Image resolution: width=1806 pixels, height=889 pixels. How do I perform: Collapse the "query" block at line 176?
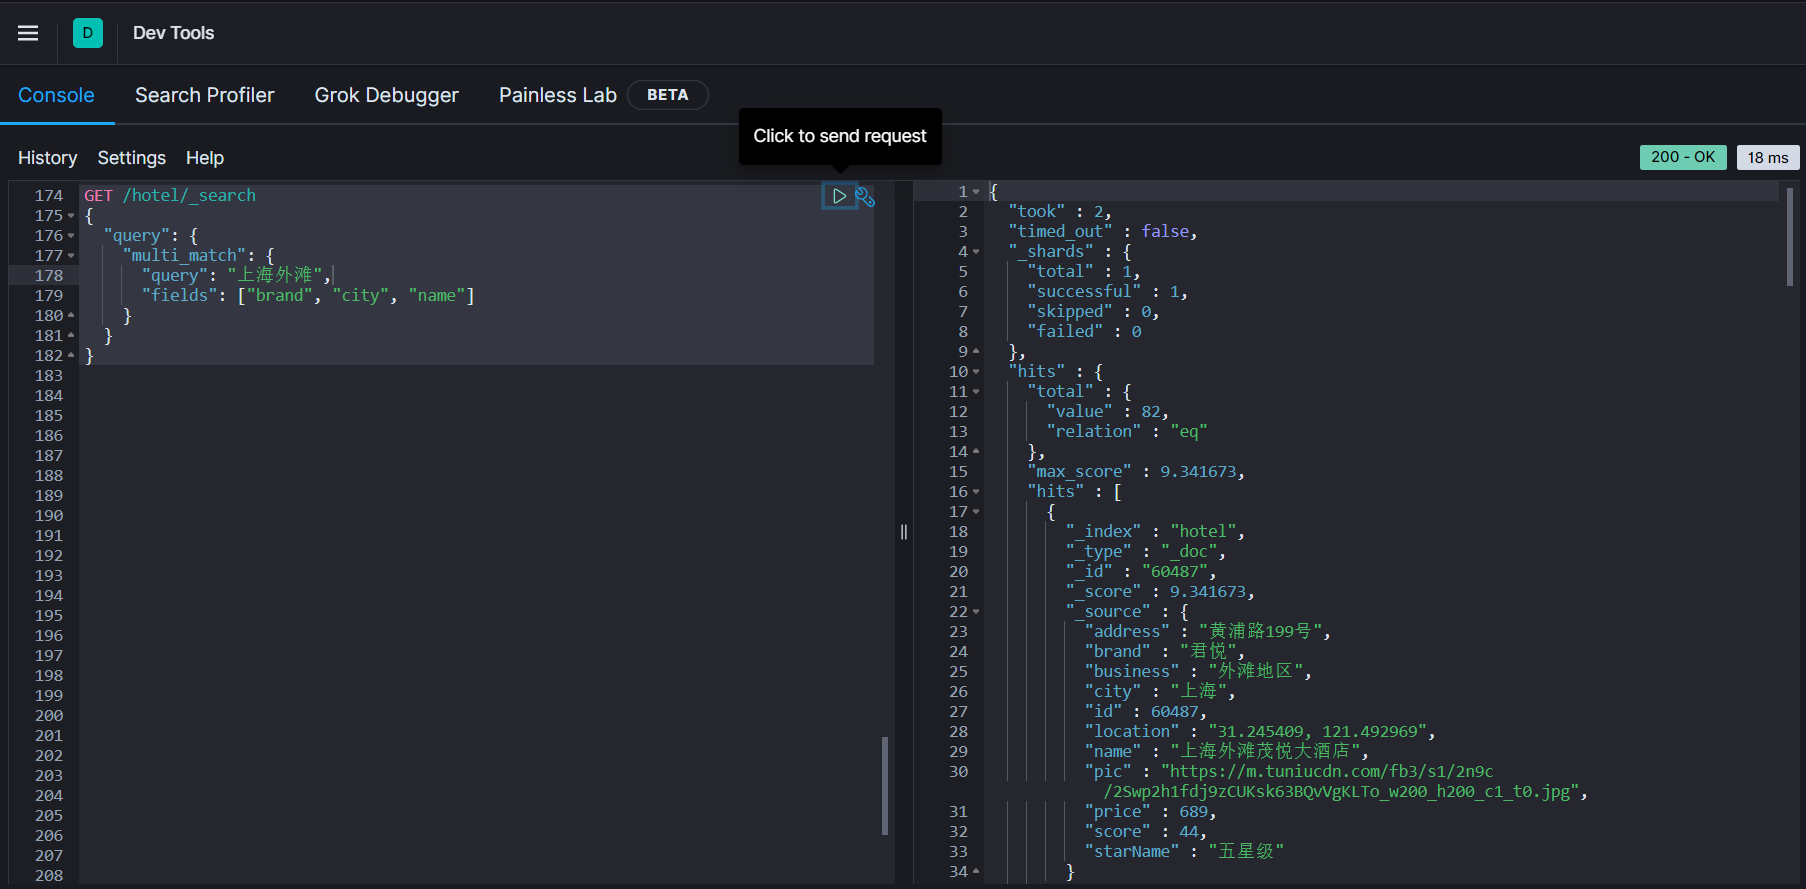(71, 236)
